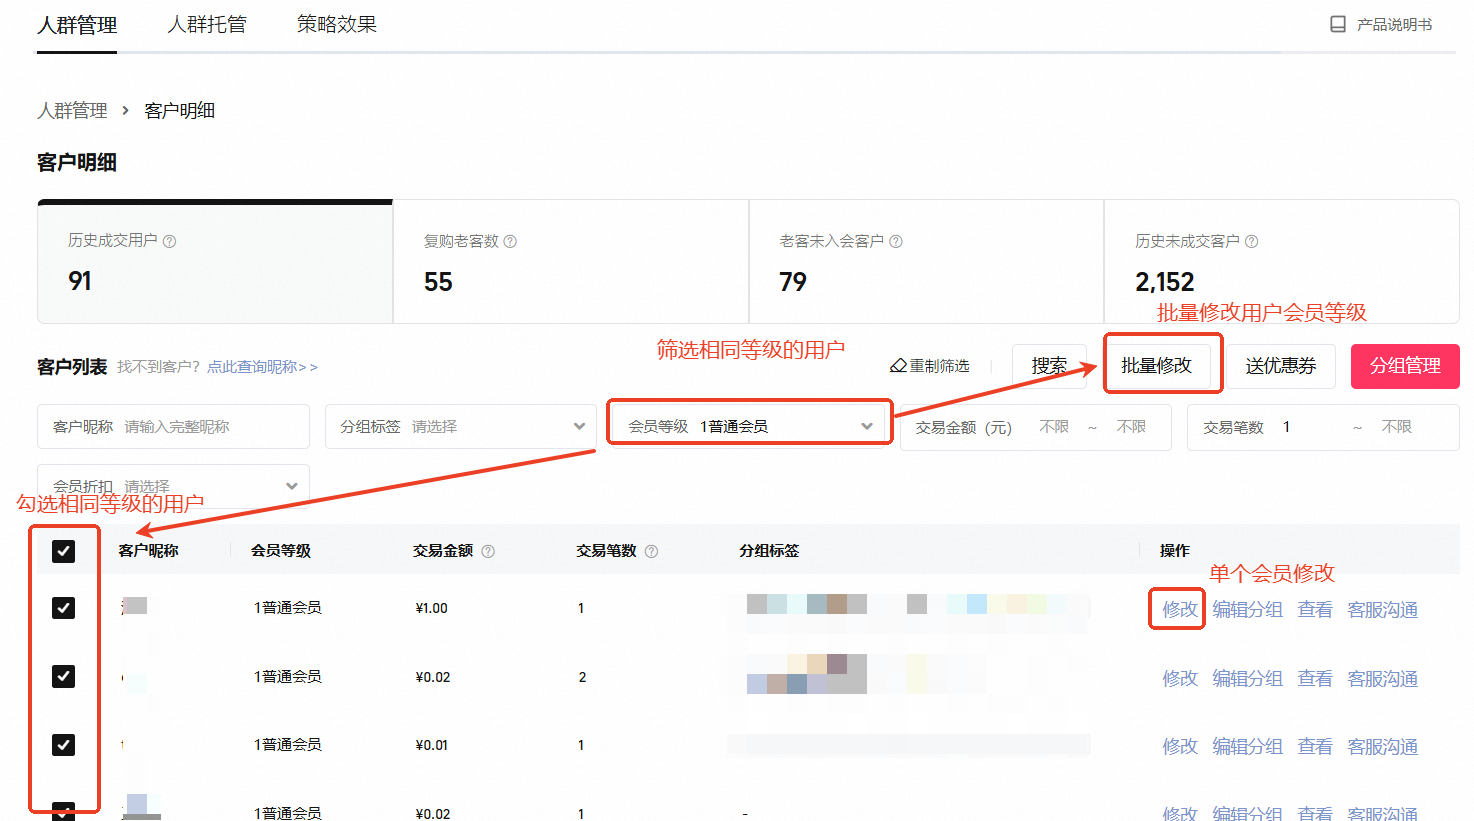1474x821 pixels.
Task: Click the 分组管理 button
Action: [x=1405, y=366]
